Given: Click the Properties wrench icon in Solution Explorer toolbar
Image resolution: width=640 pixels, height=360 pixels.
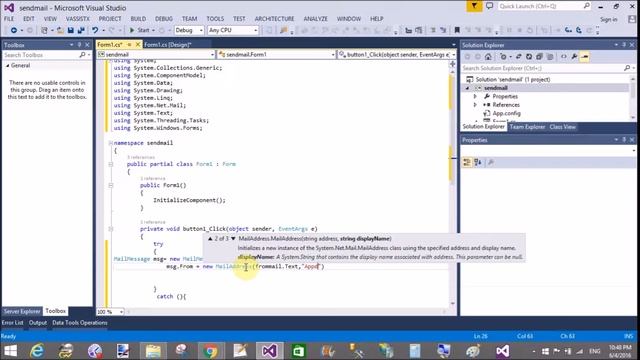Looking at the screenshot, I should 574,57.
